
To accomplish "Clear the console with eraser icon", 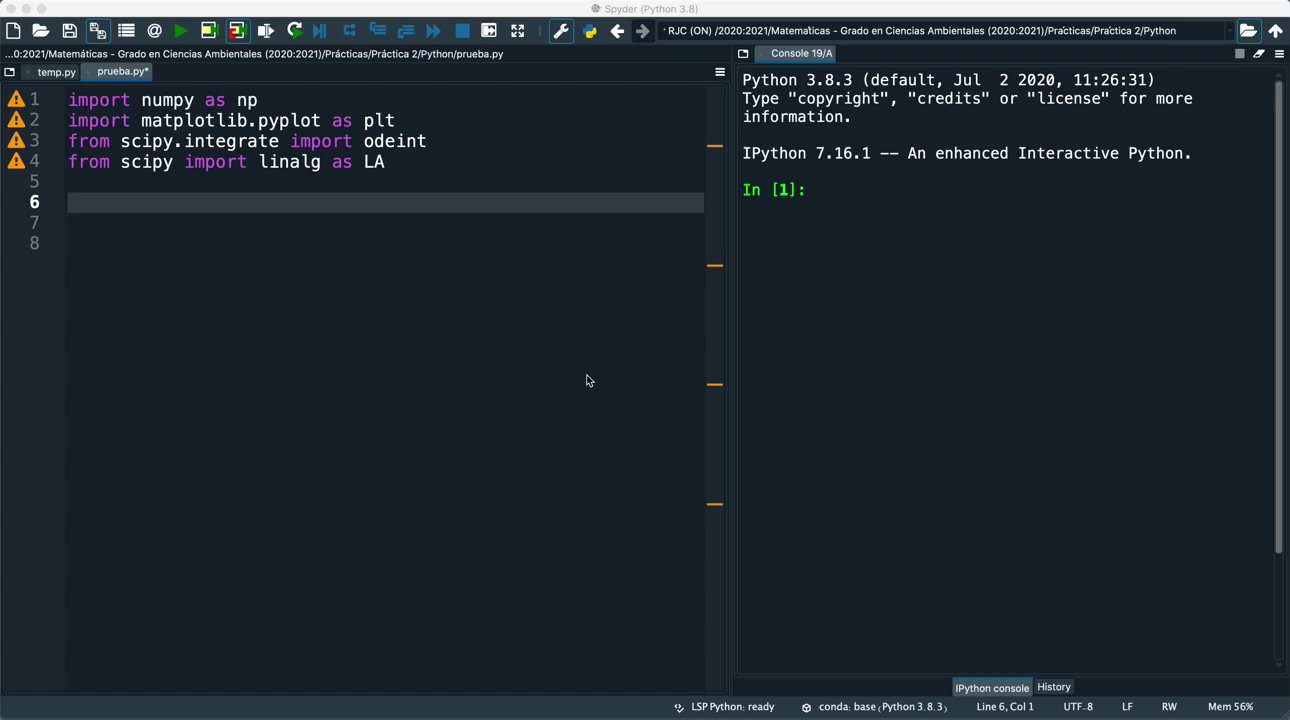I will pyautogui.click(x=1259, y=54).
